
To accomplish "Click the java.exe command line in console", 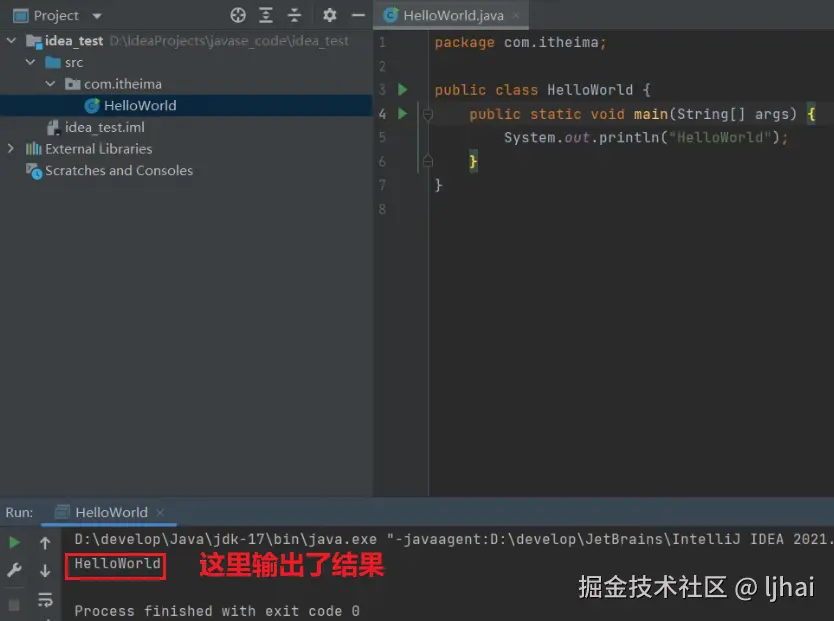I will coord(453,539).
